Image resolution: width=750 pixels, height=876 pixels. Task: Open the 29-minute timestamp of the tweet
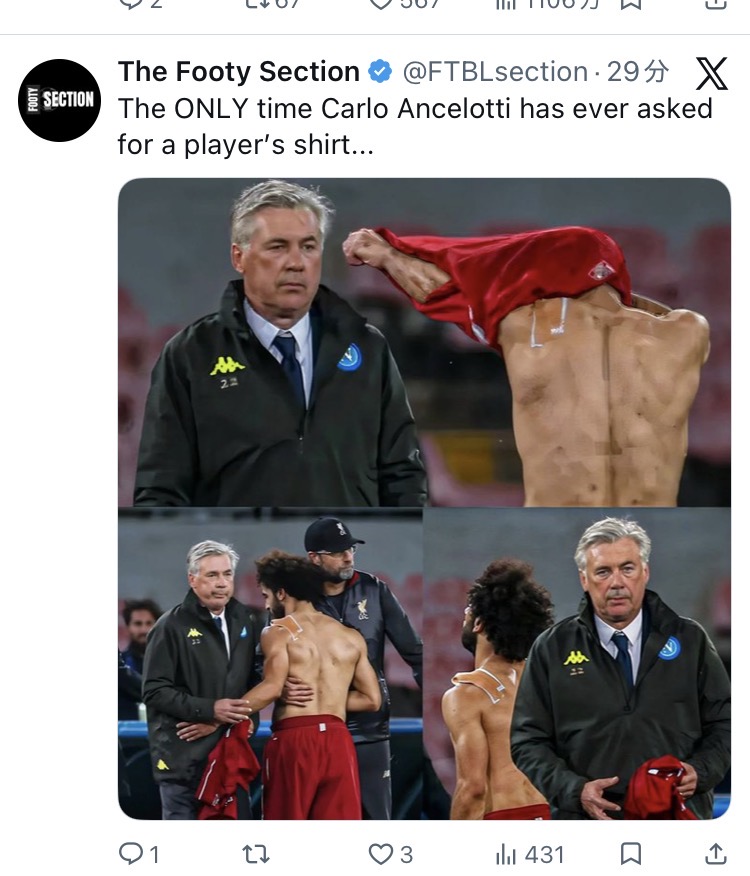(637, 72)
